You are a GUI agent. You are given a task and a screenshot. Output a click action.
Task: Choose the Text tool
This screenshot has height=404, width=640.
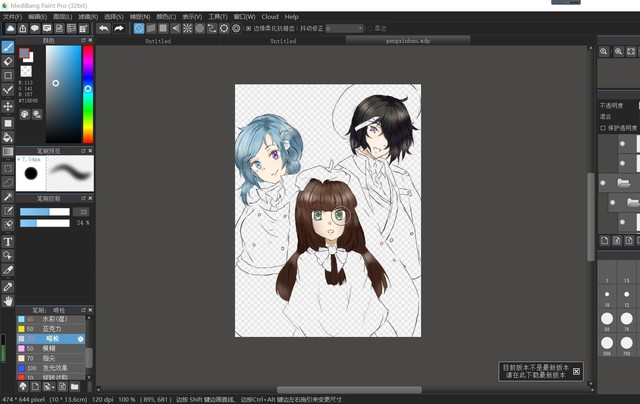(8, 241)
